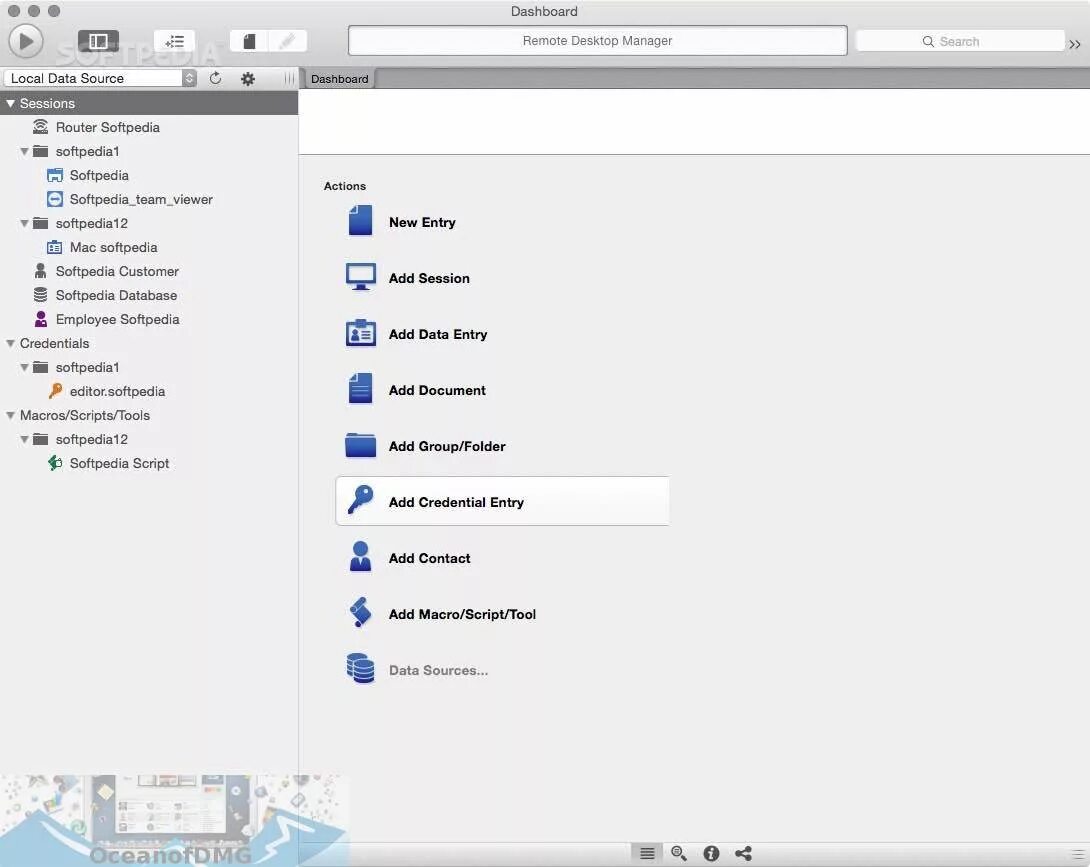Click the tree list view toolbar button
Image resolution: width=1090 pixels, height=867 pixels.
coord(174,41)
